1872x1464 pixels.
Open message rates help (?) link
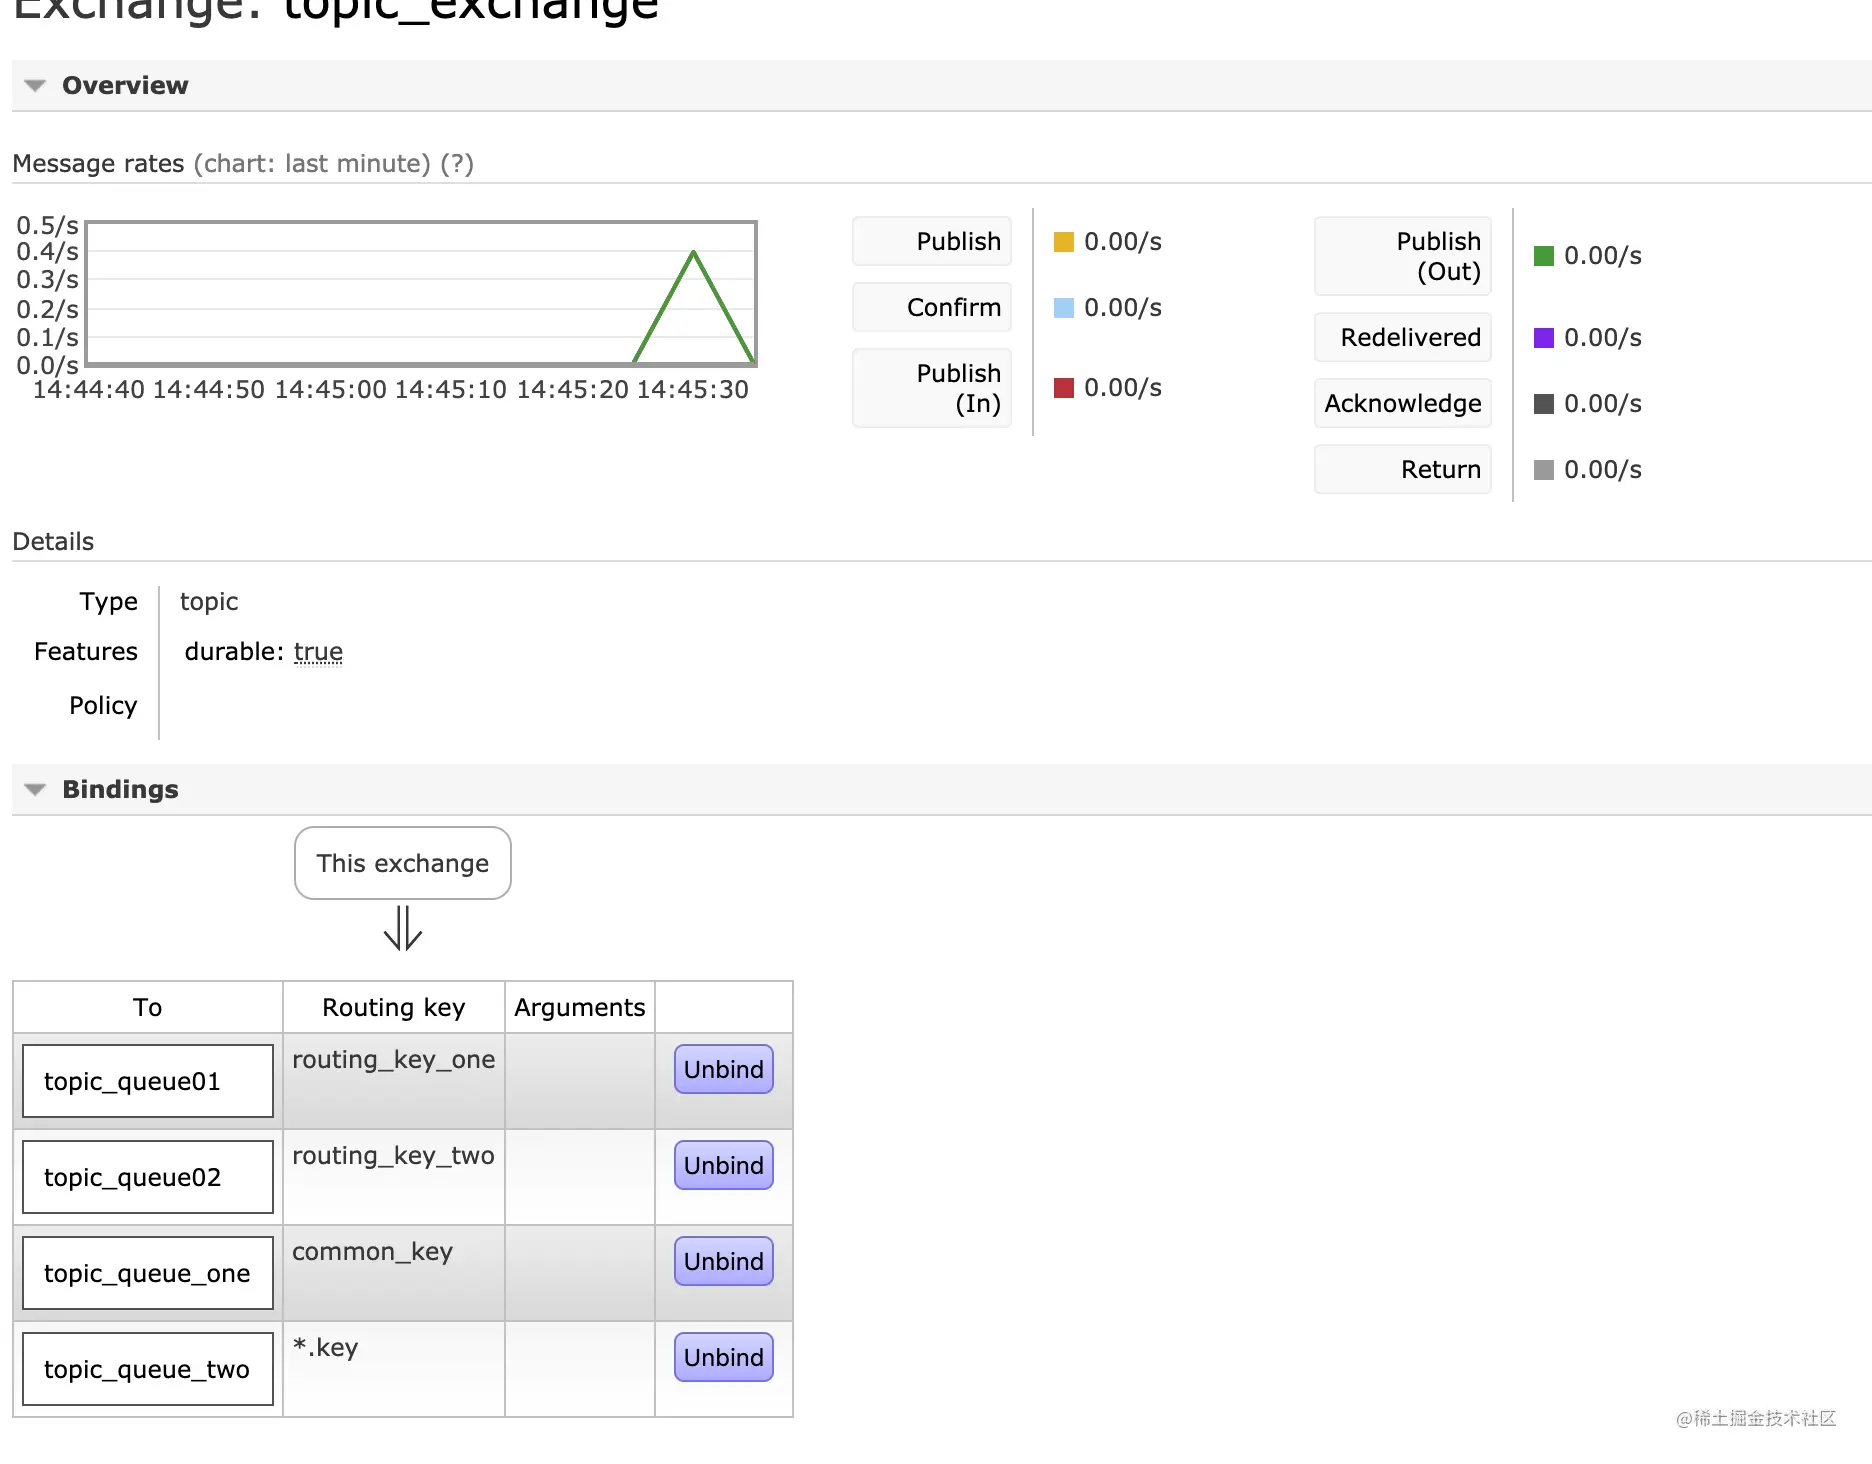pos(457,164)
